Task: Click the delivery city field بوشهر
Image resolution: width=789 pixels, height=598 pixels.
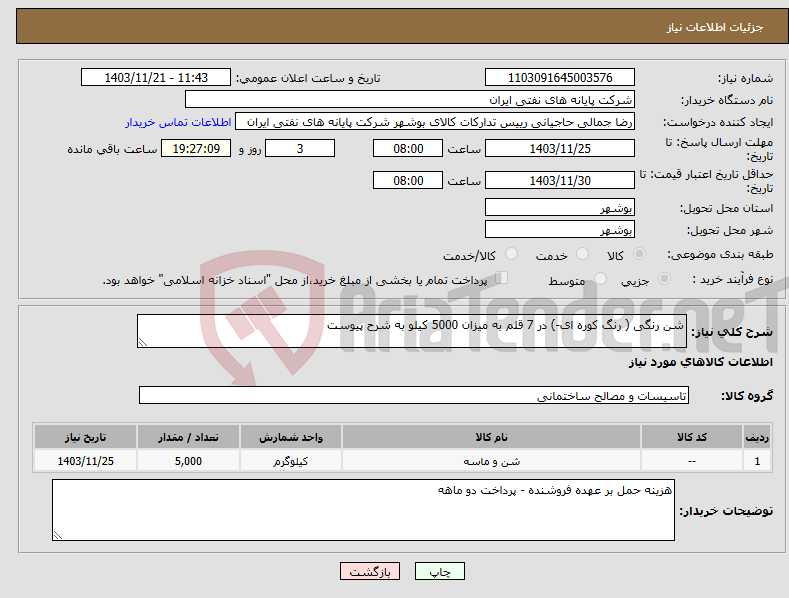Action: coord(560,230)
